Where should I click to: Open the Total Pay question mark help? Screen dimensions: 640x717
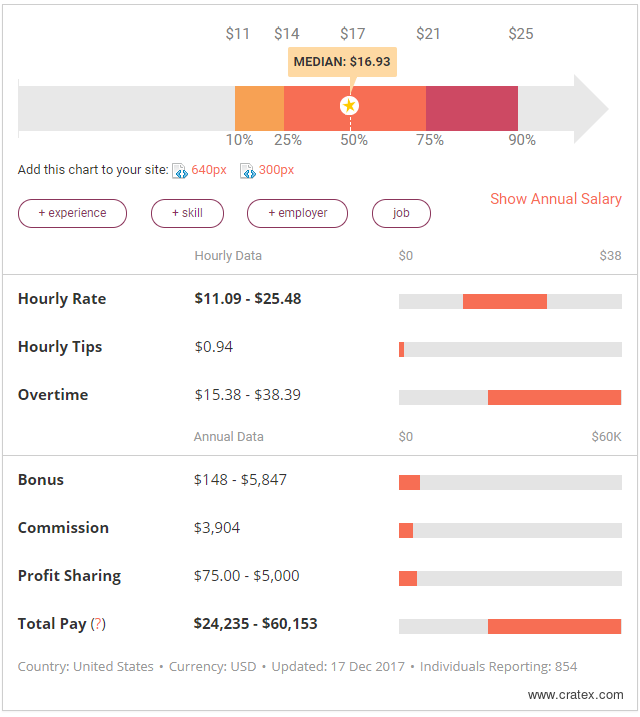pyautogui.click(x=98, y=624)
